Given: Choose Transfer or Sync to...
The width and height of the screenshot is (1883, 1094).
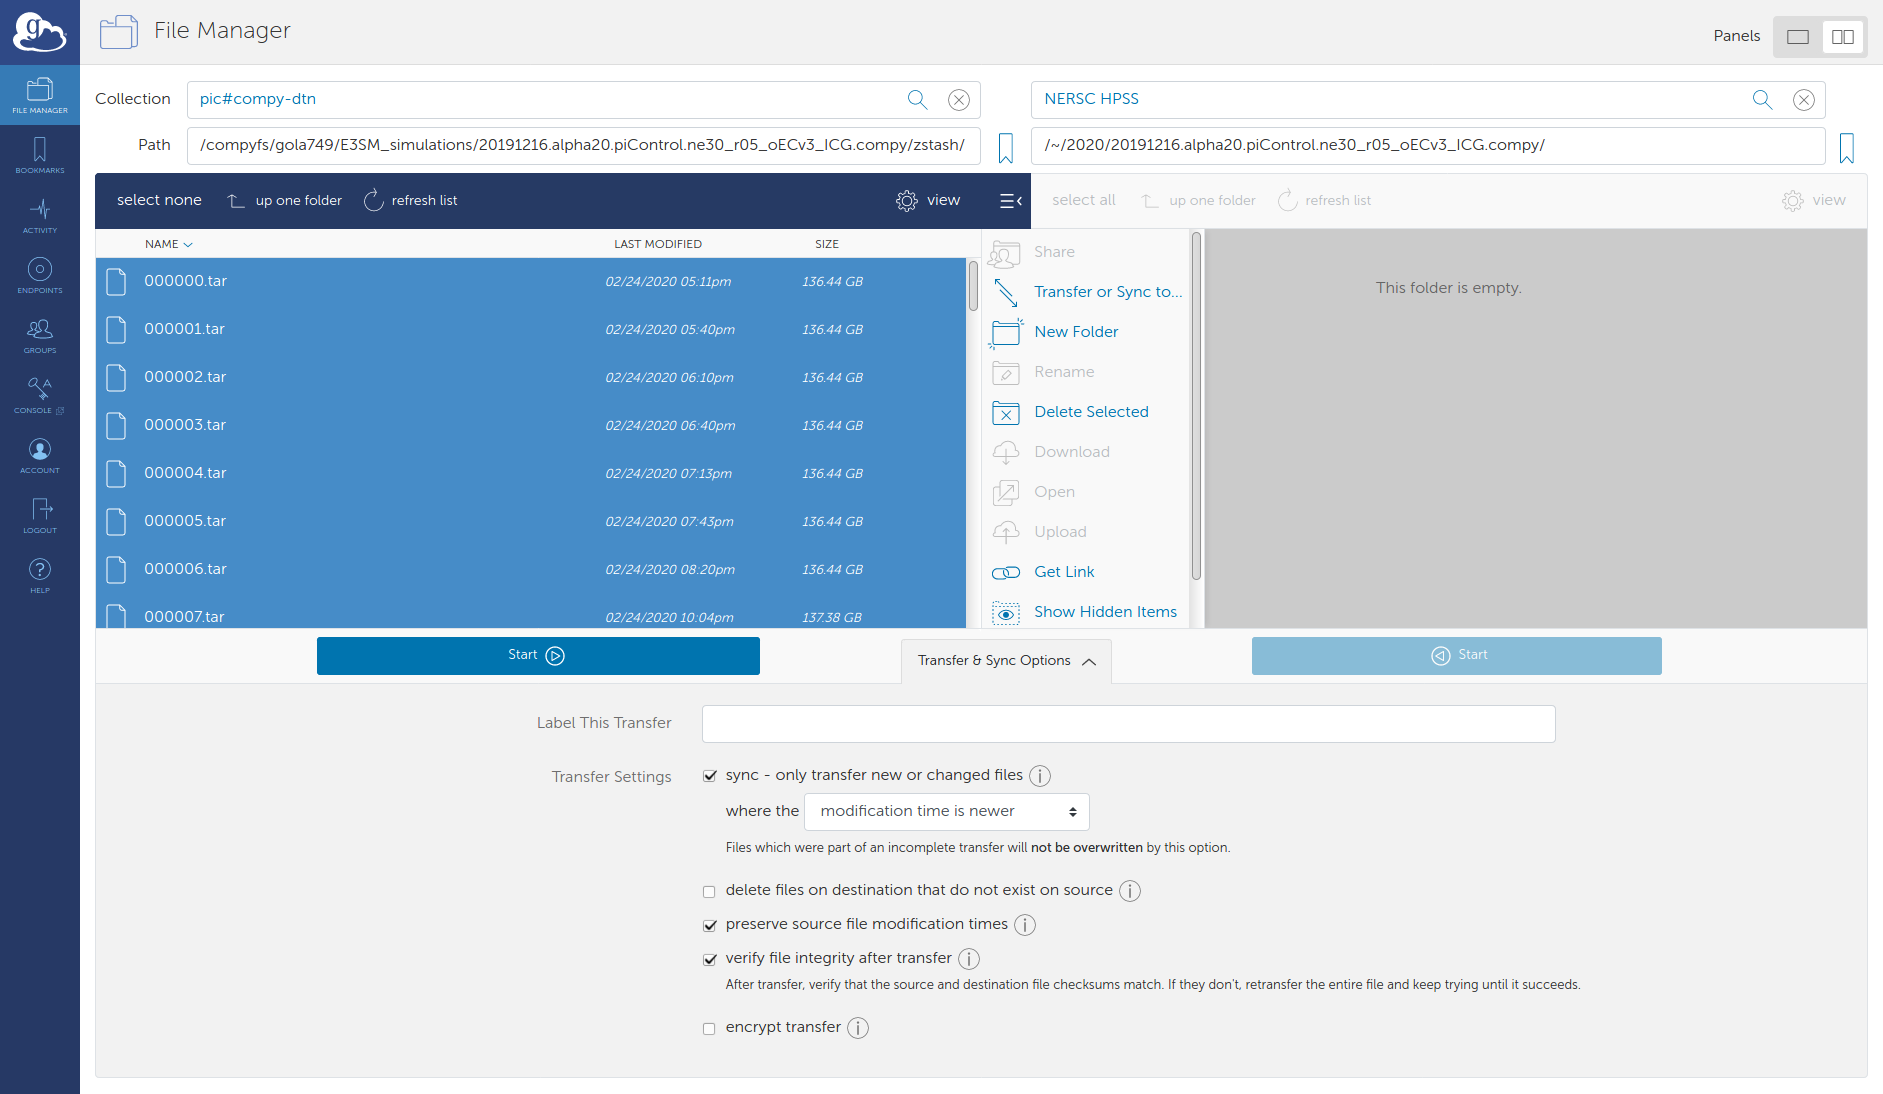Looking at the screenshot, I should (x=1086, y=292).
